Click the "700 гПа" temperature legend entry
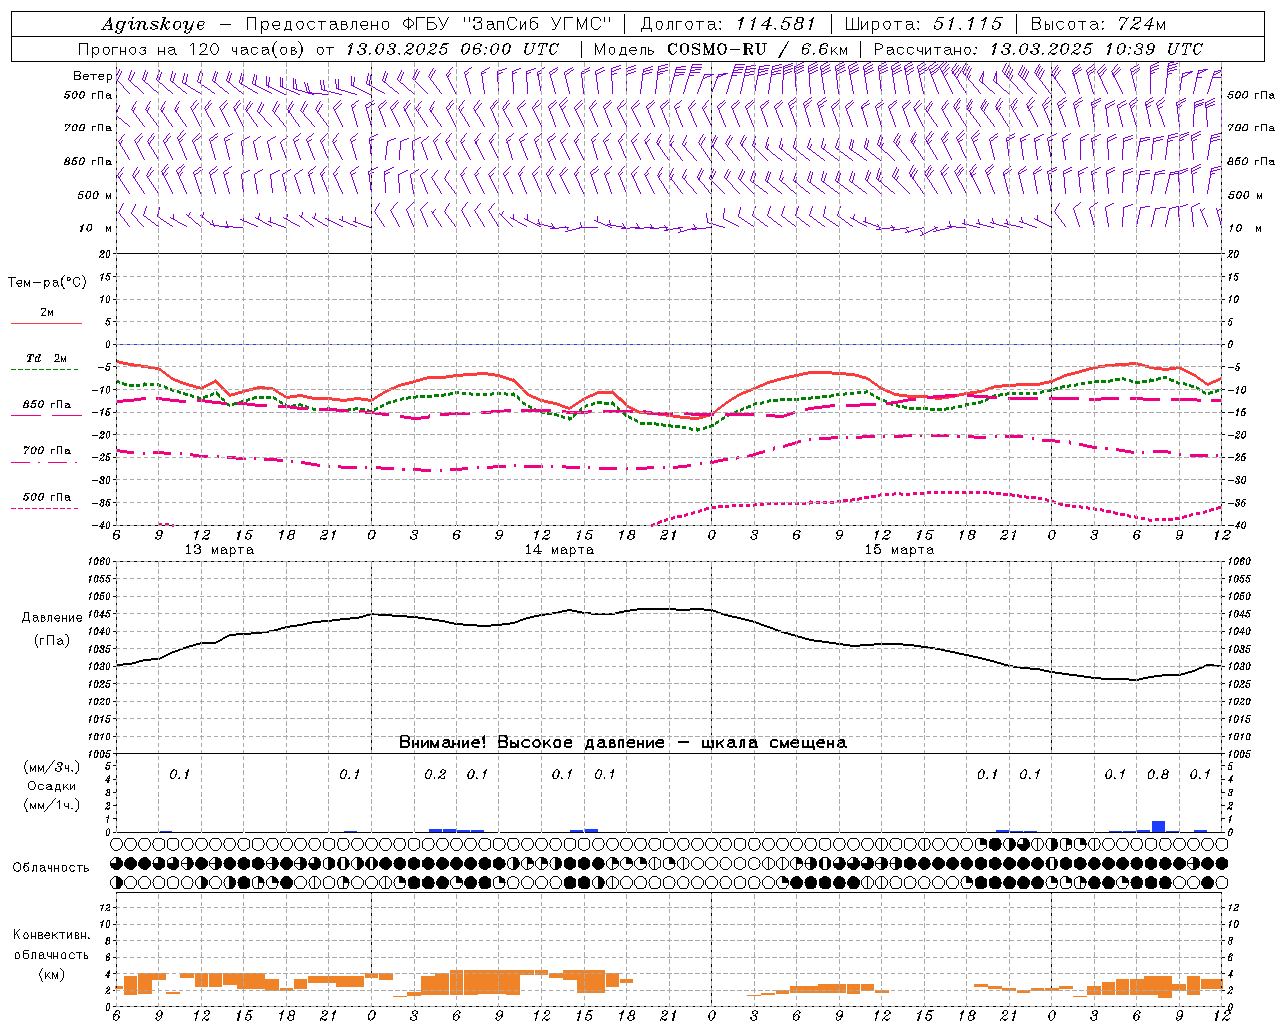The width and height of the screenshot is (1280, 1024). tap(47, 451)
